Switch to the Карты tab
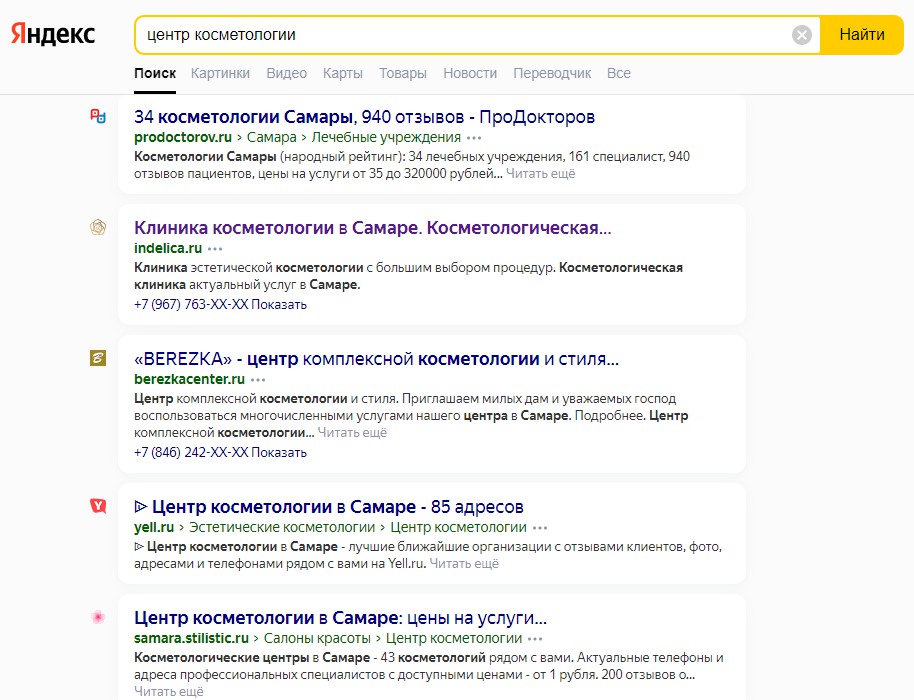Image resolution: width=914 pixels, height=700 pixels. 343,73
